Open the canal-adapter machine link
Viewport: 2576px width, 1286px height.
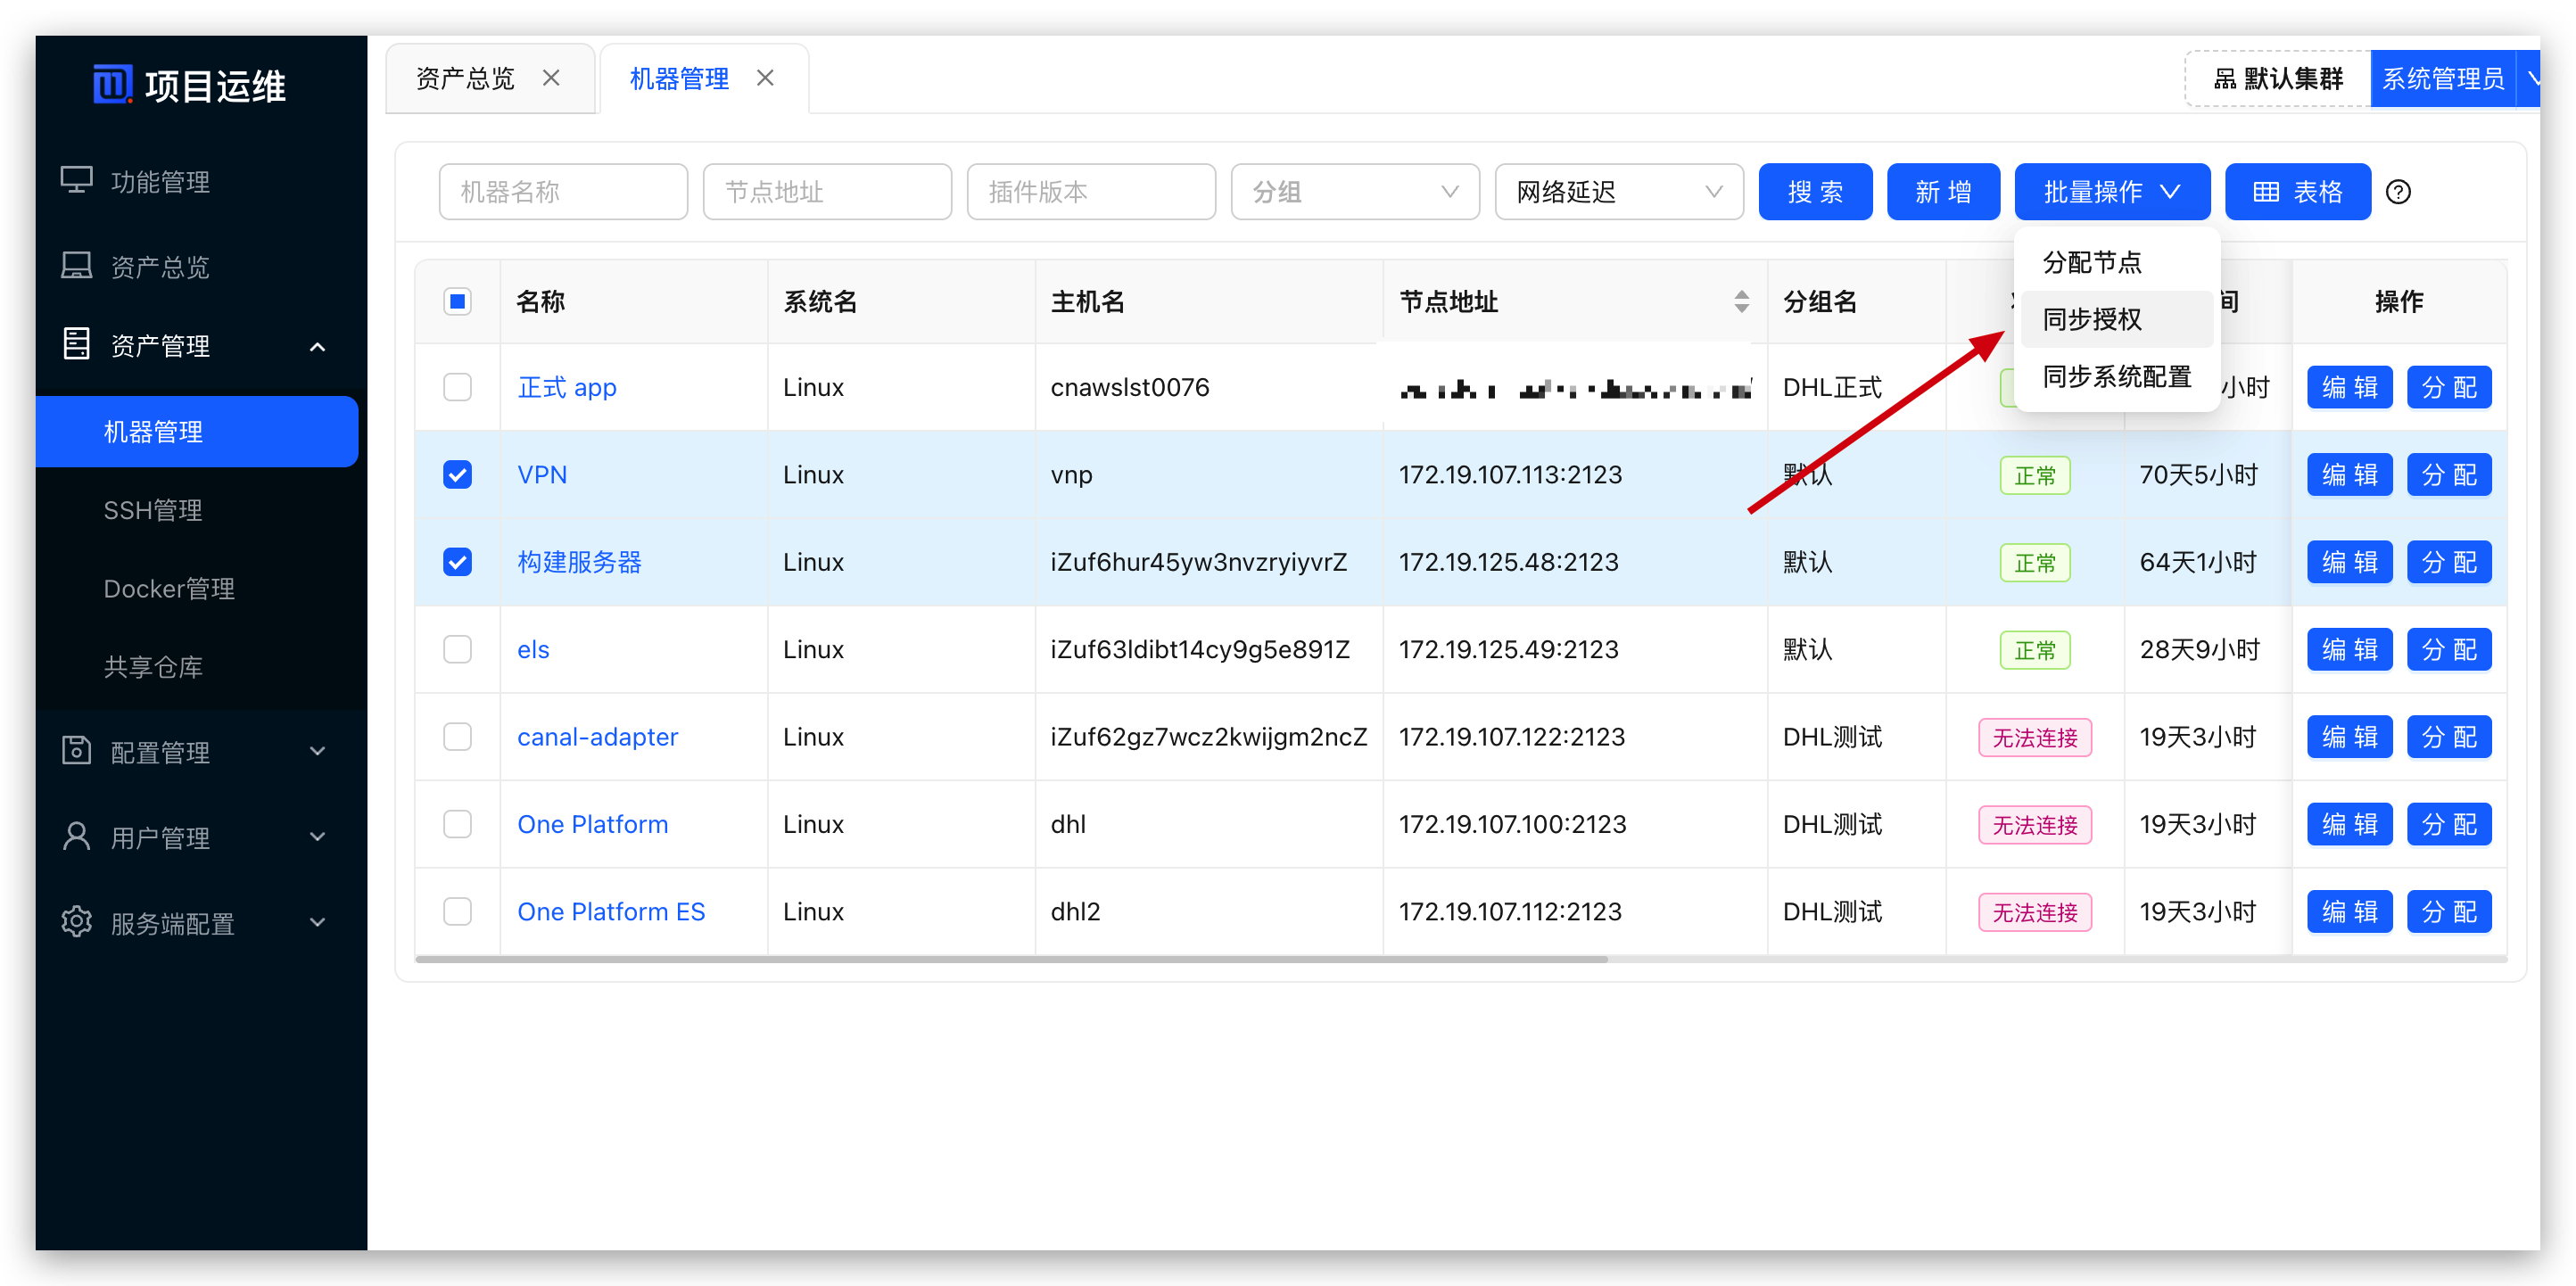click(597, 737)
